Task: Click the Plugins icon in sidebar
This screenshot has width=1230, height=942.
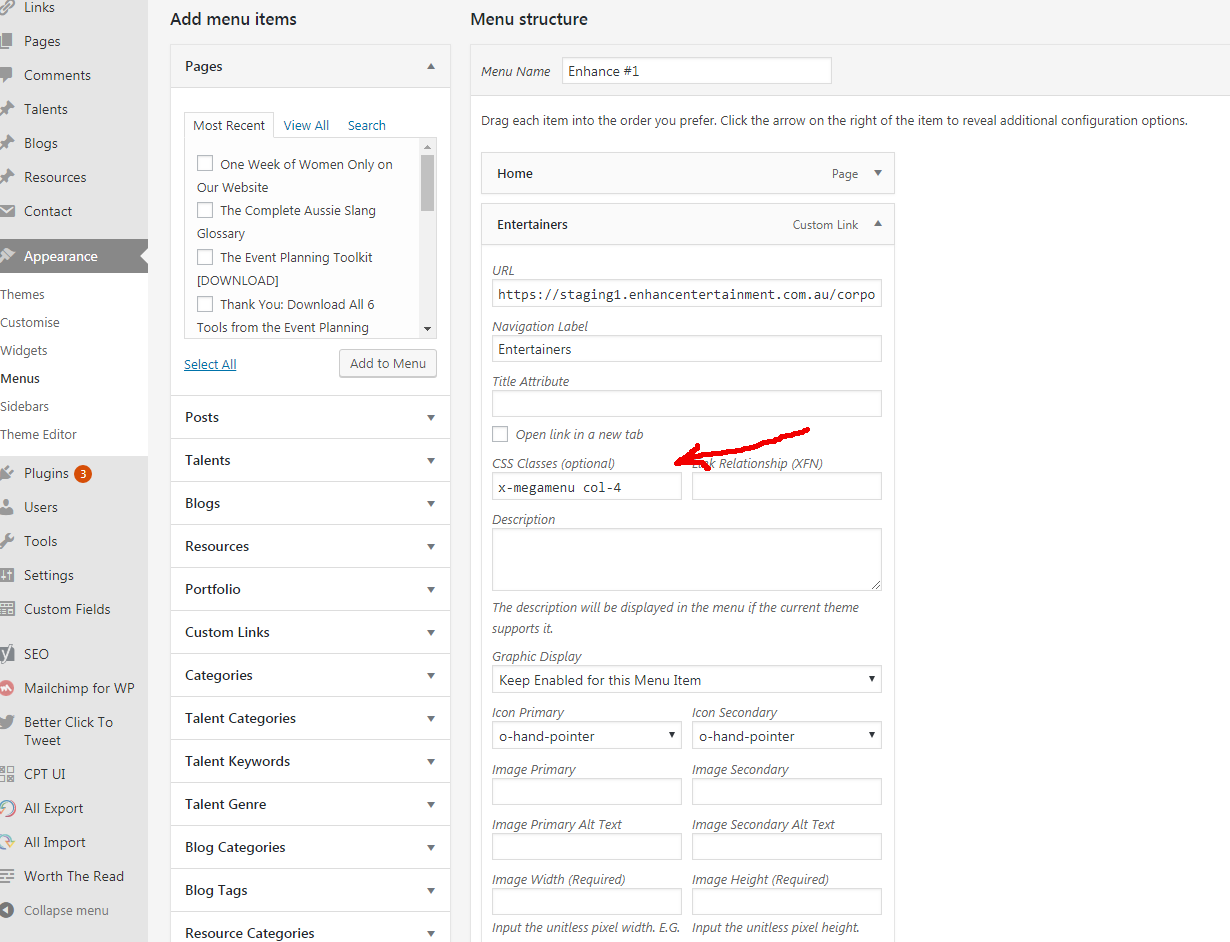Action: point(7,473)
